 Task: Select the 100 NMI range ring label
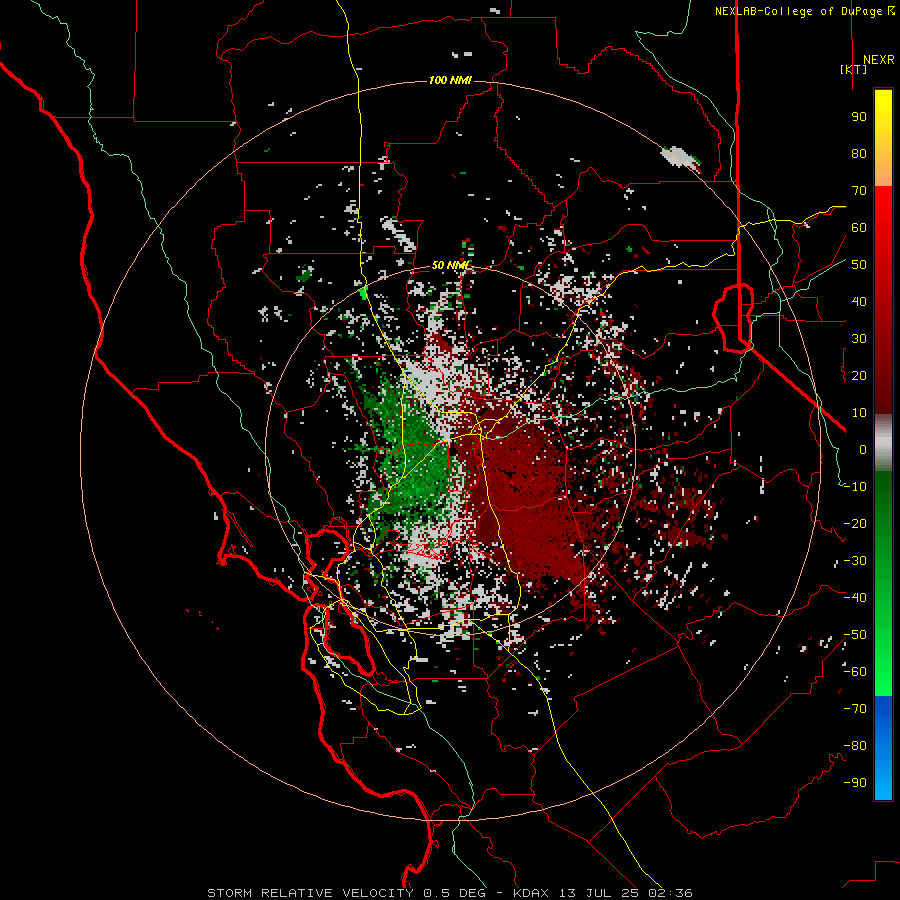(450, 80)
